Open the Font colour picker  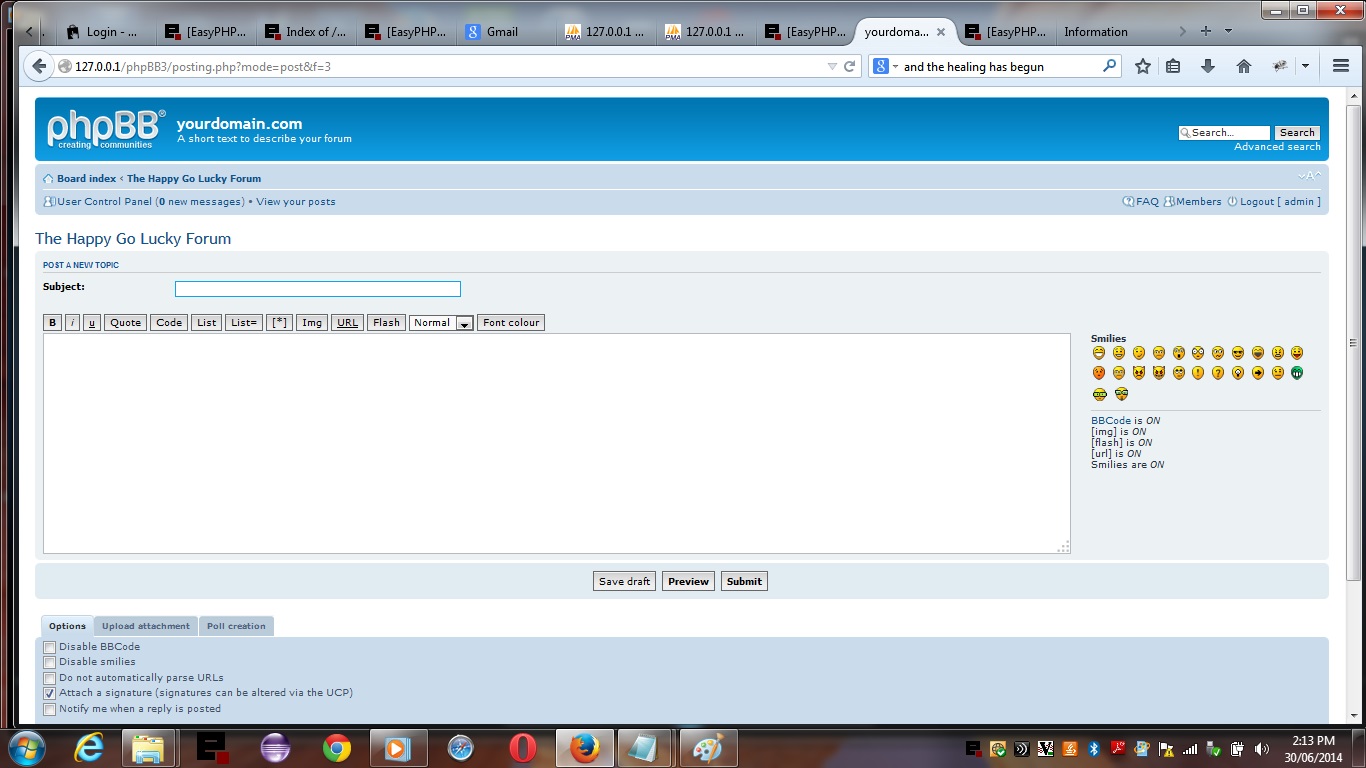(511, 323)
